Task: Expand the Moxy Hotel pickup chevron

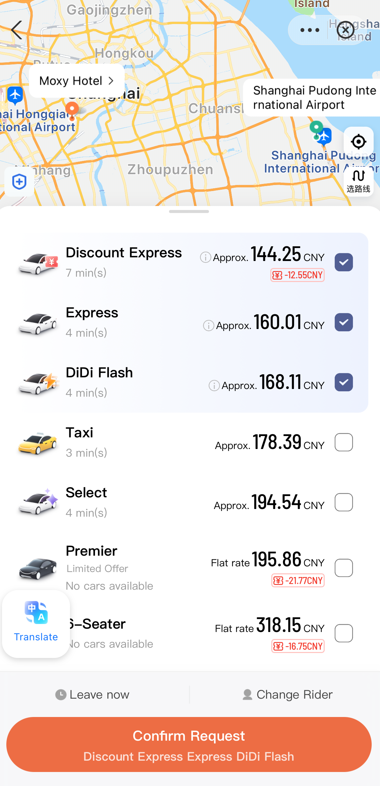Action: coord(111,81)
